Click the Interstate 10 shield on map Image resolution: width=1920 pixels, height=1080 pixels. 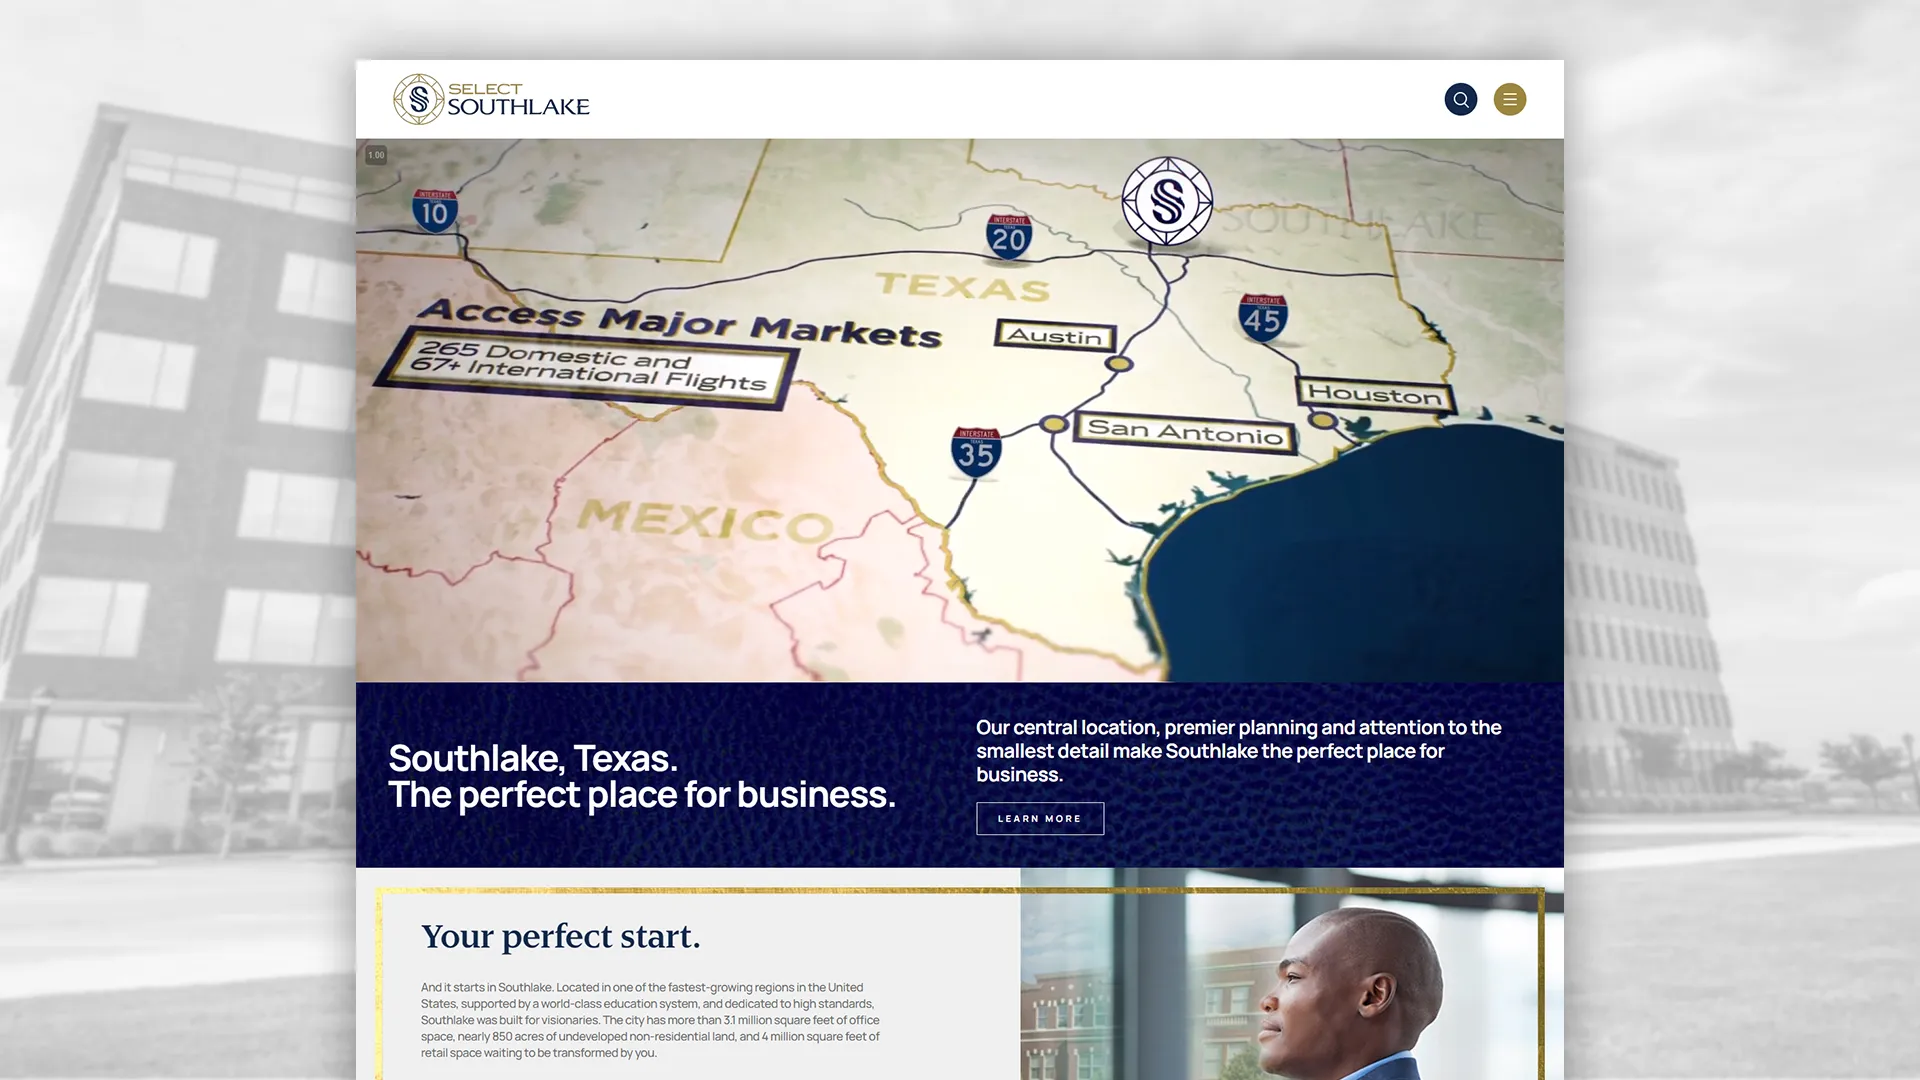(x=435, y=210)
